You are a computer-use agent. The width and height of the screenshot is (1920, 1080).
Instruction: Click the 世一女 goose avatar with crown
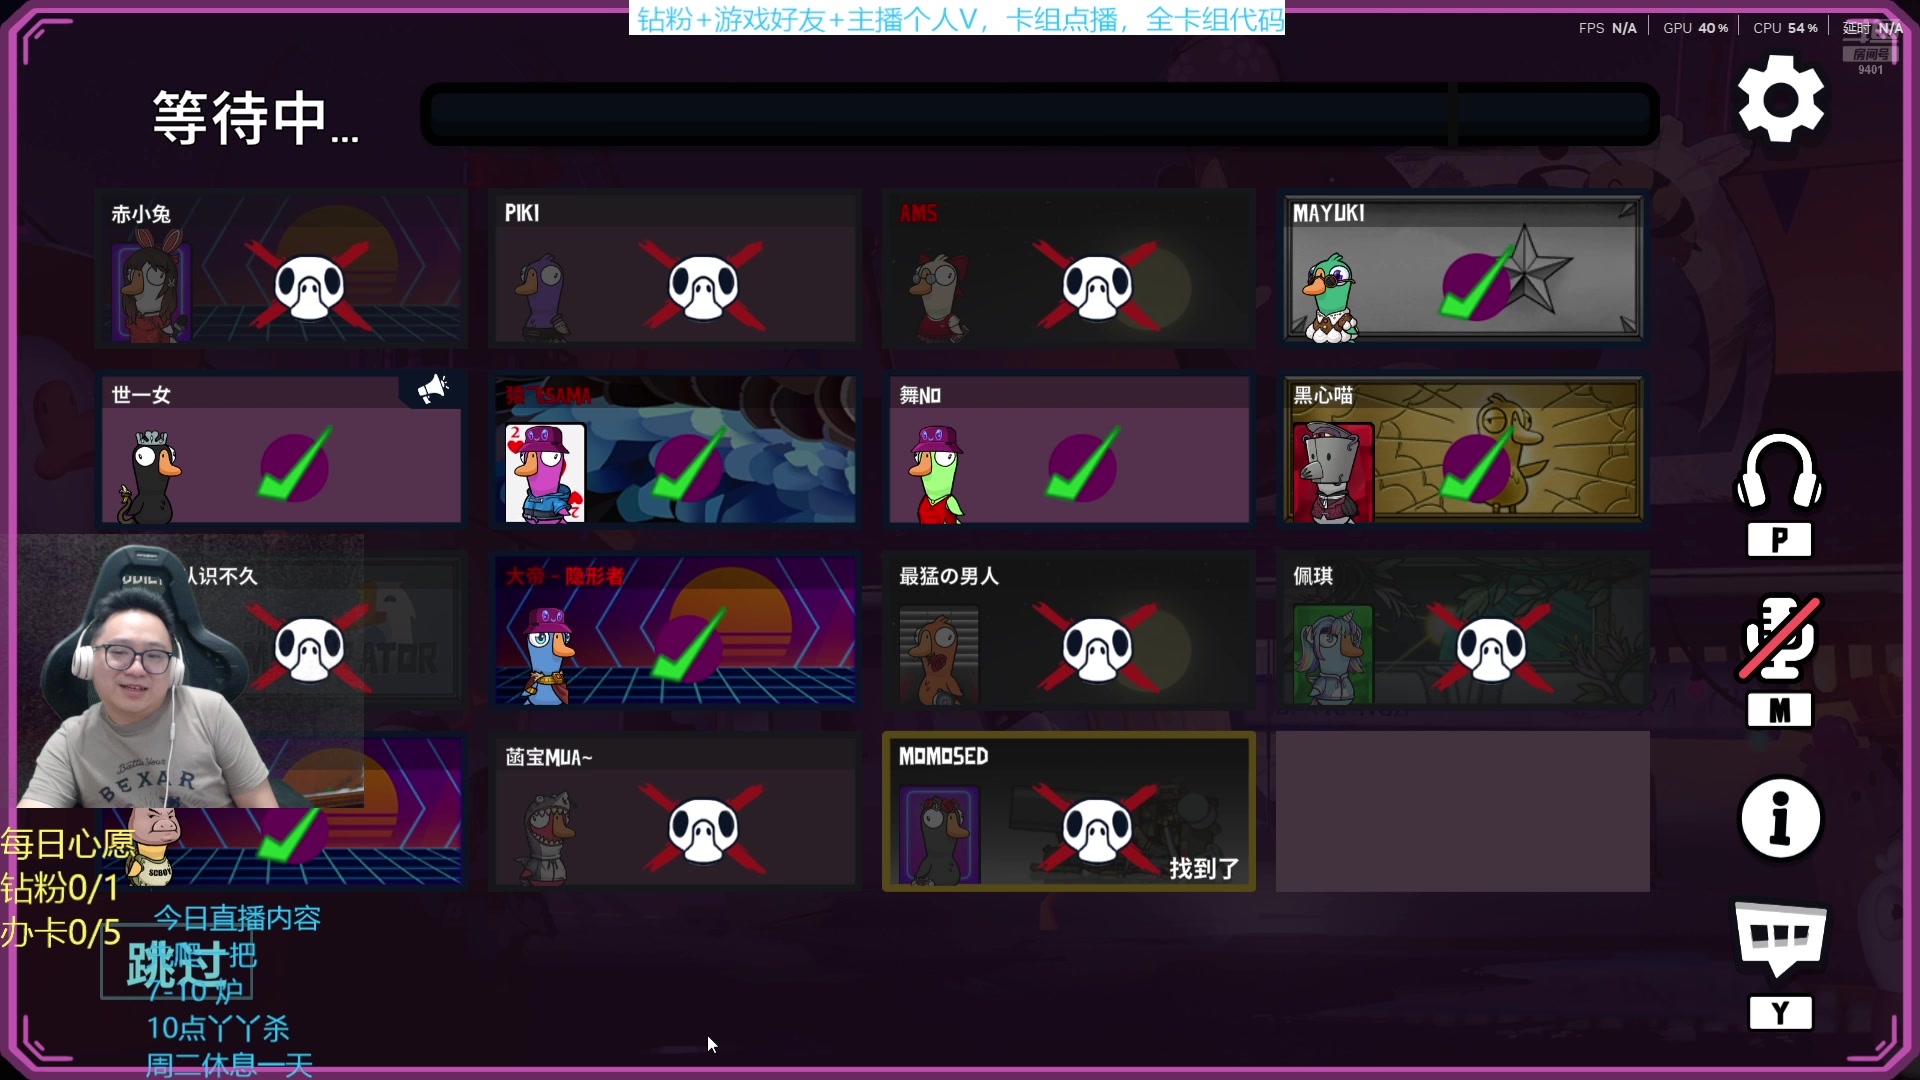(x=151, y=477)
